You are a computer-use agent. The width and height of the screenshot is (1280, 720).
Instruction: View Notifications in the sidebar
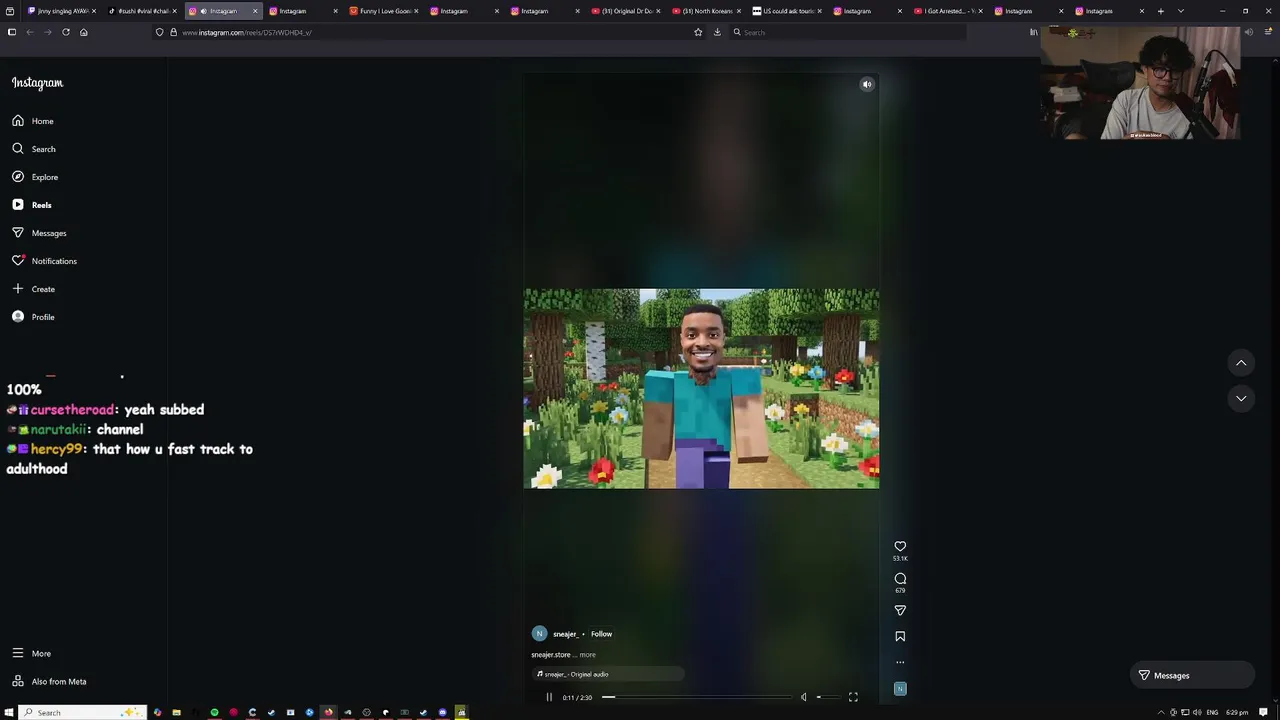[x=43, y=261]
